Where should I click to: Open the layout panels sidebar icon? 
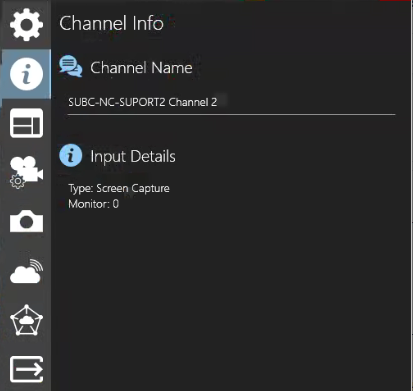[x=26, y=123]
